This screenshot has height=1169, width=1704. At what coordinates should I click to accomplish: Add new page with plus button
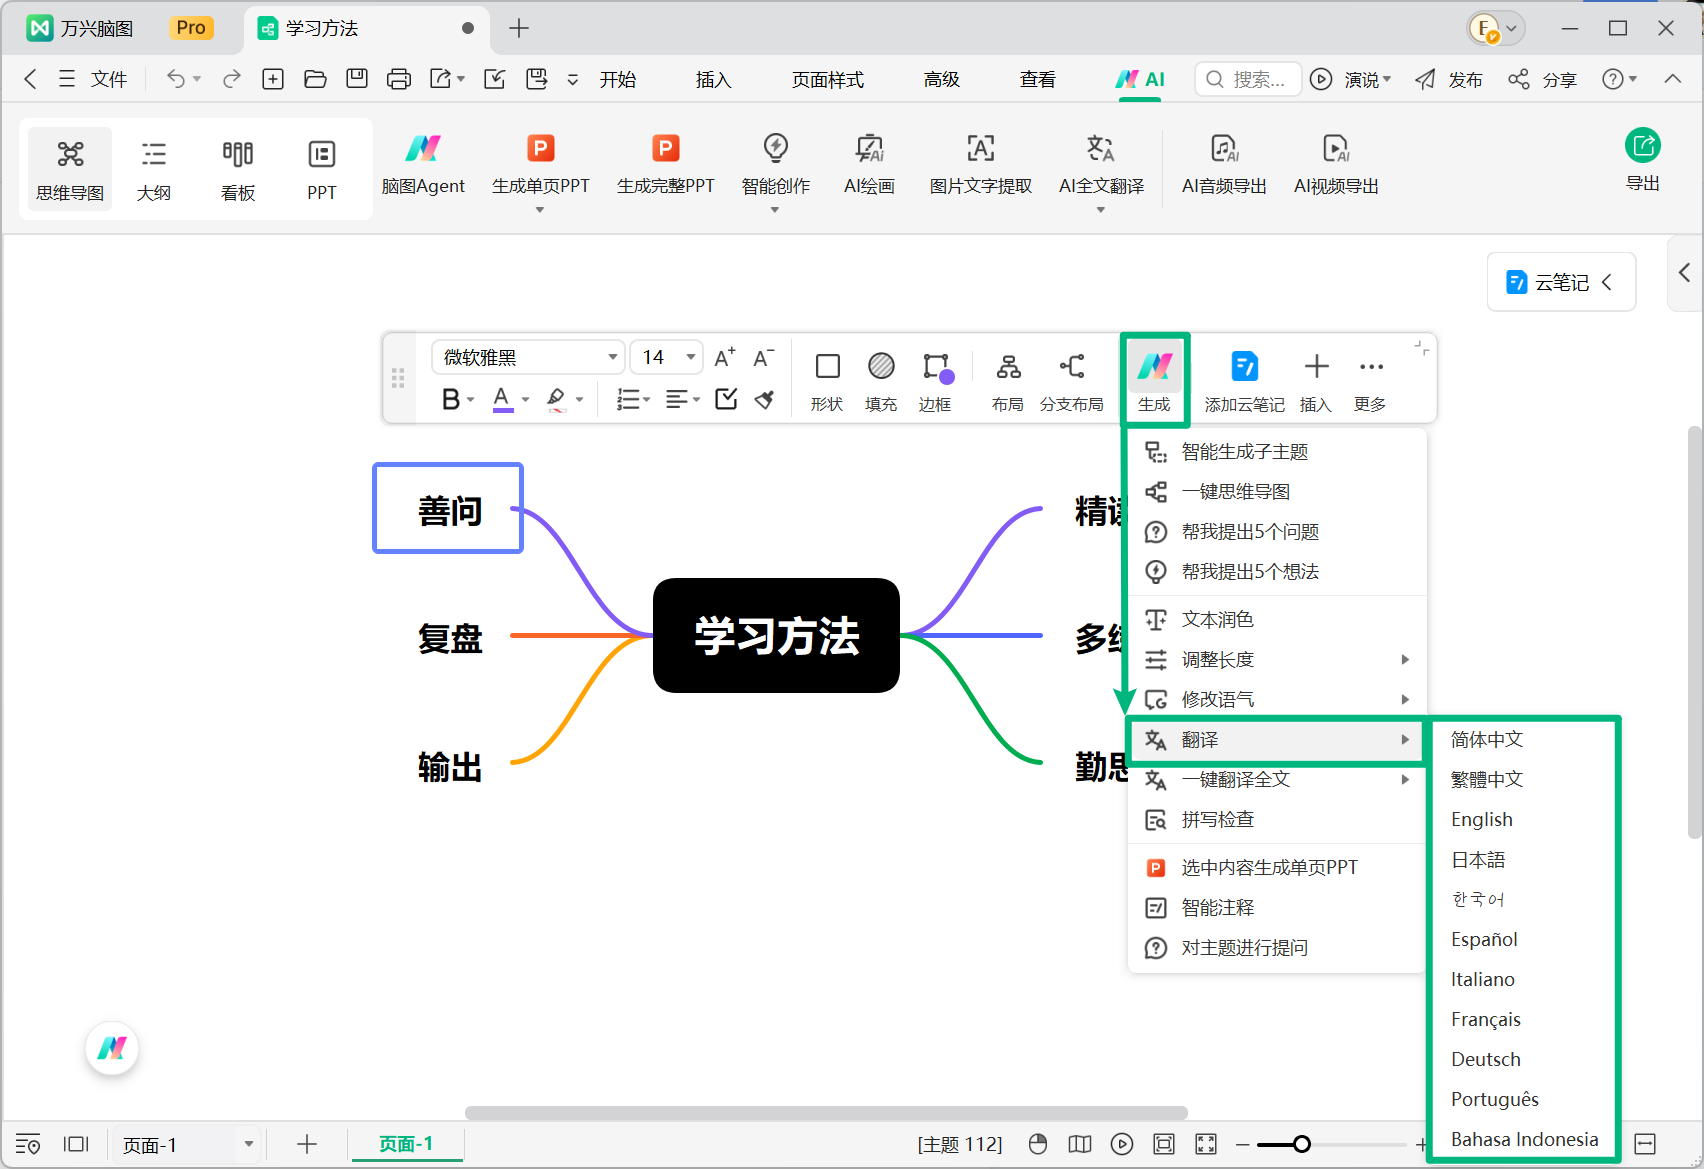pyautogui.click(x=307, y=1144)
